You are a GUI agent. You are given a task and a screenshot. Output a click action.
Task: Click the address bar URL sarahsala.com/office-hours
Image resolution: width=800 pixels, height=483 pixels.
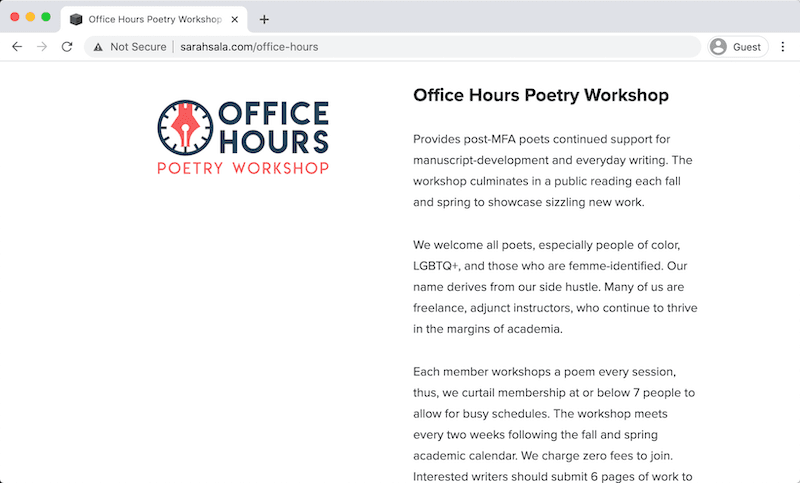[249, 47]
